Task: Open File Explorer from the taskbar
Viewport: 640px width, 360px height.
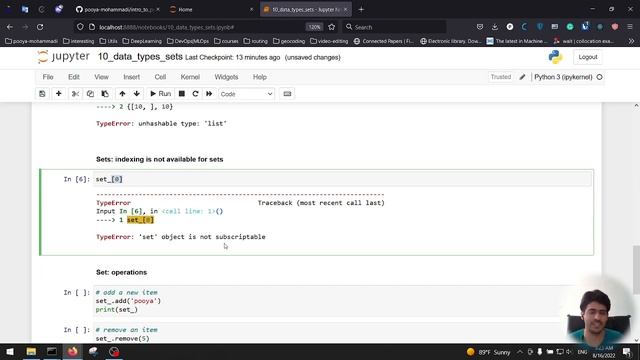Action: point(31,351)
